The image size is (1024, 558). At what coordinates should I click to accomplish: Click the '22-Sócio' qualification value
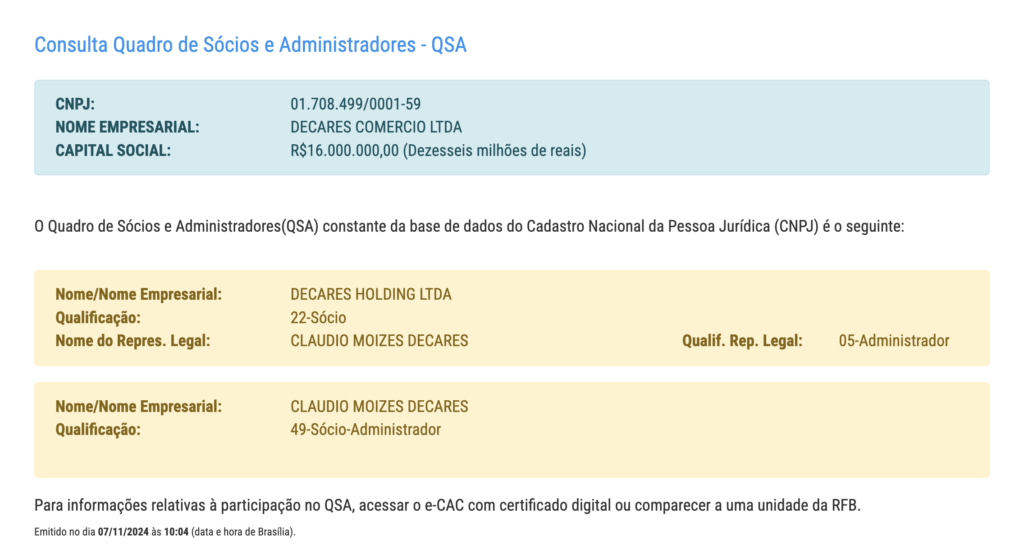point(318,318)
